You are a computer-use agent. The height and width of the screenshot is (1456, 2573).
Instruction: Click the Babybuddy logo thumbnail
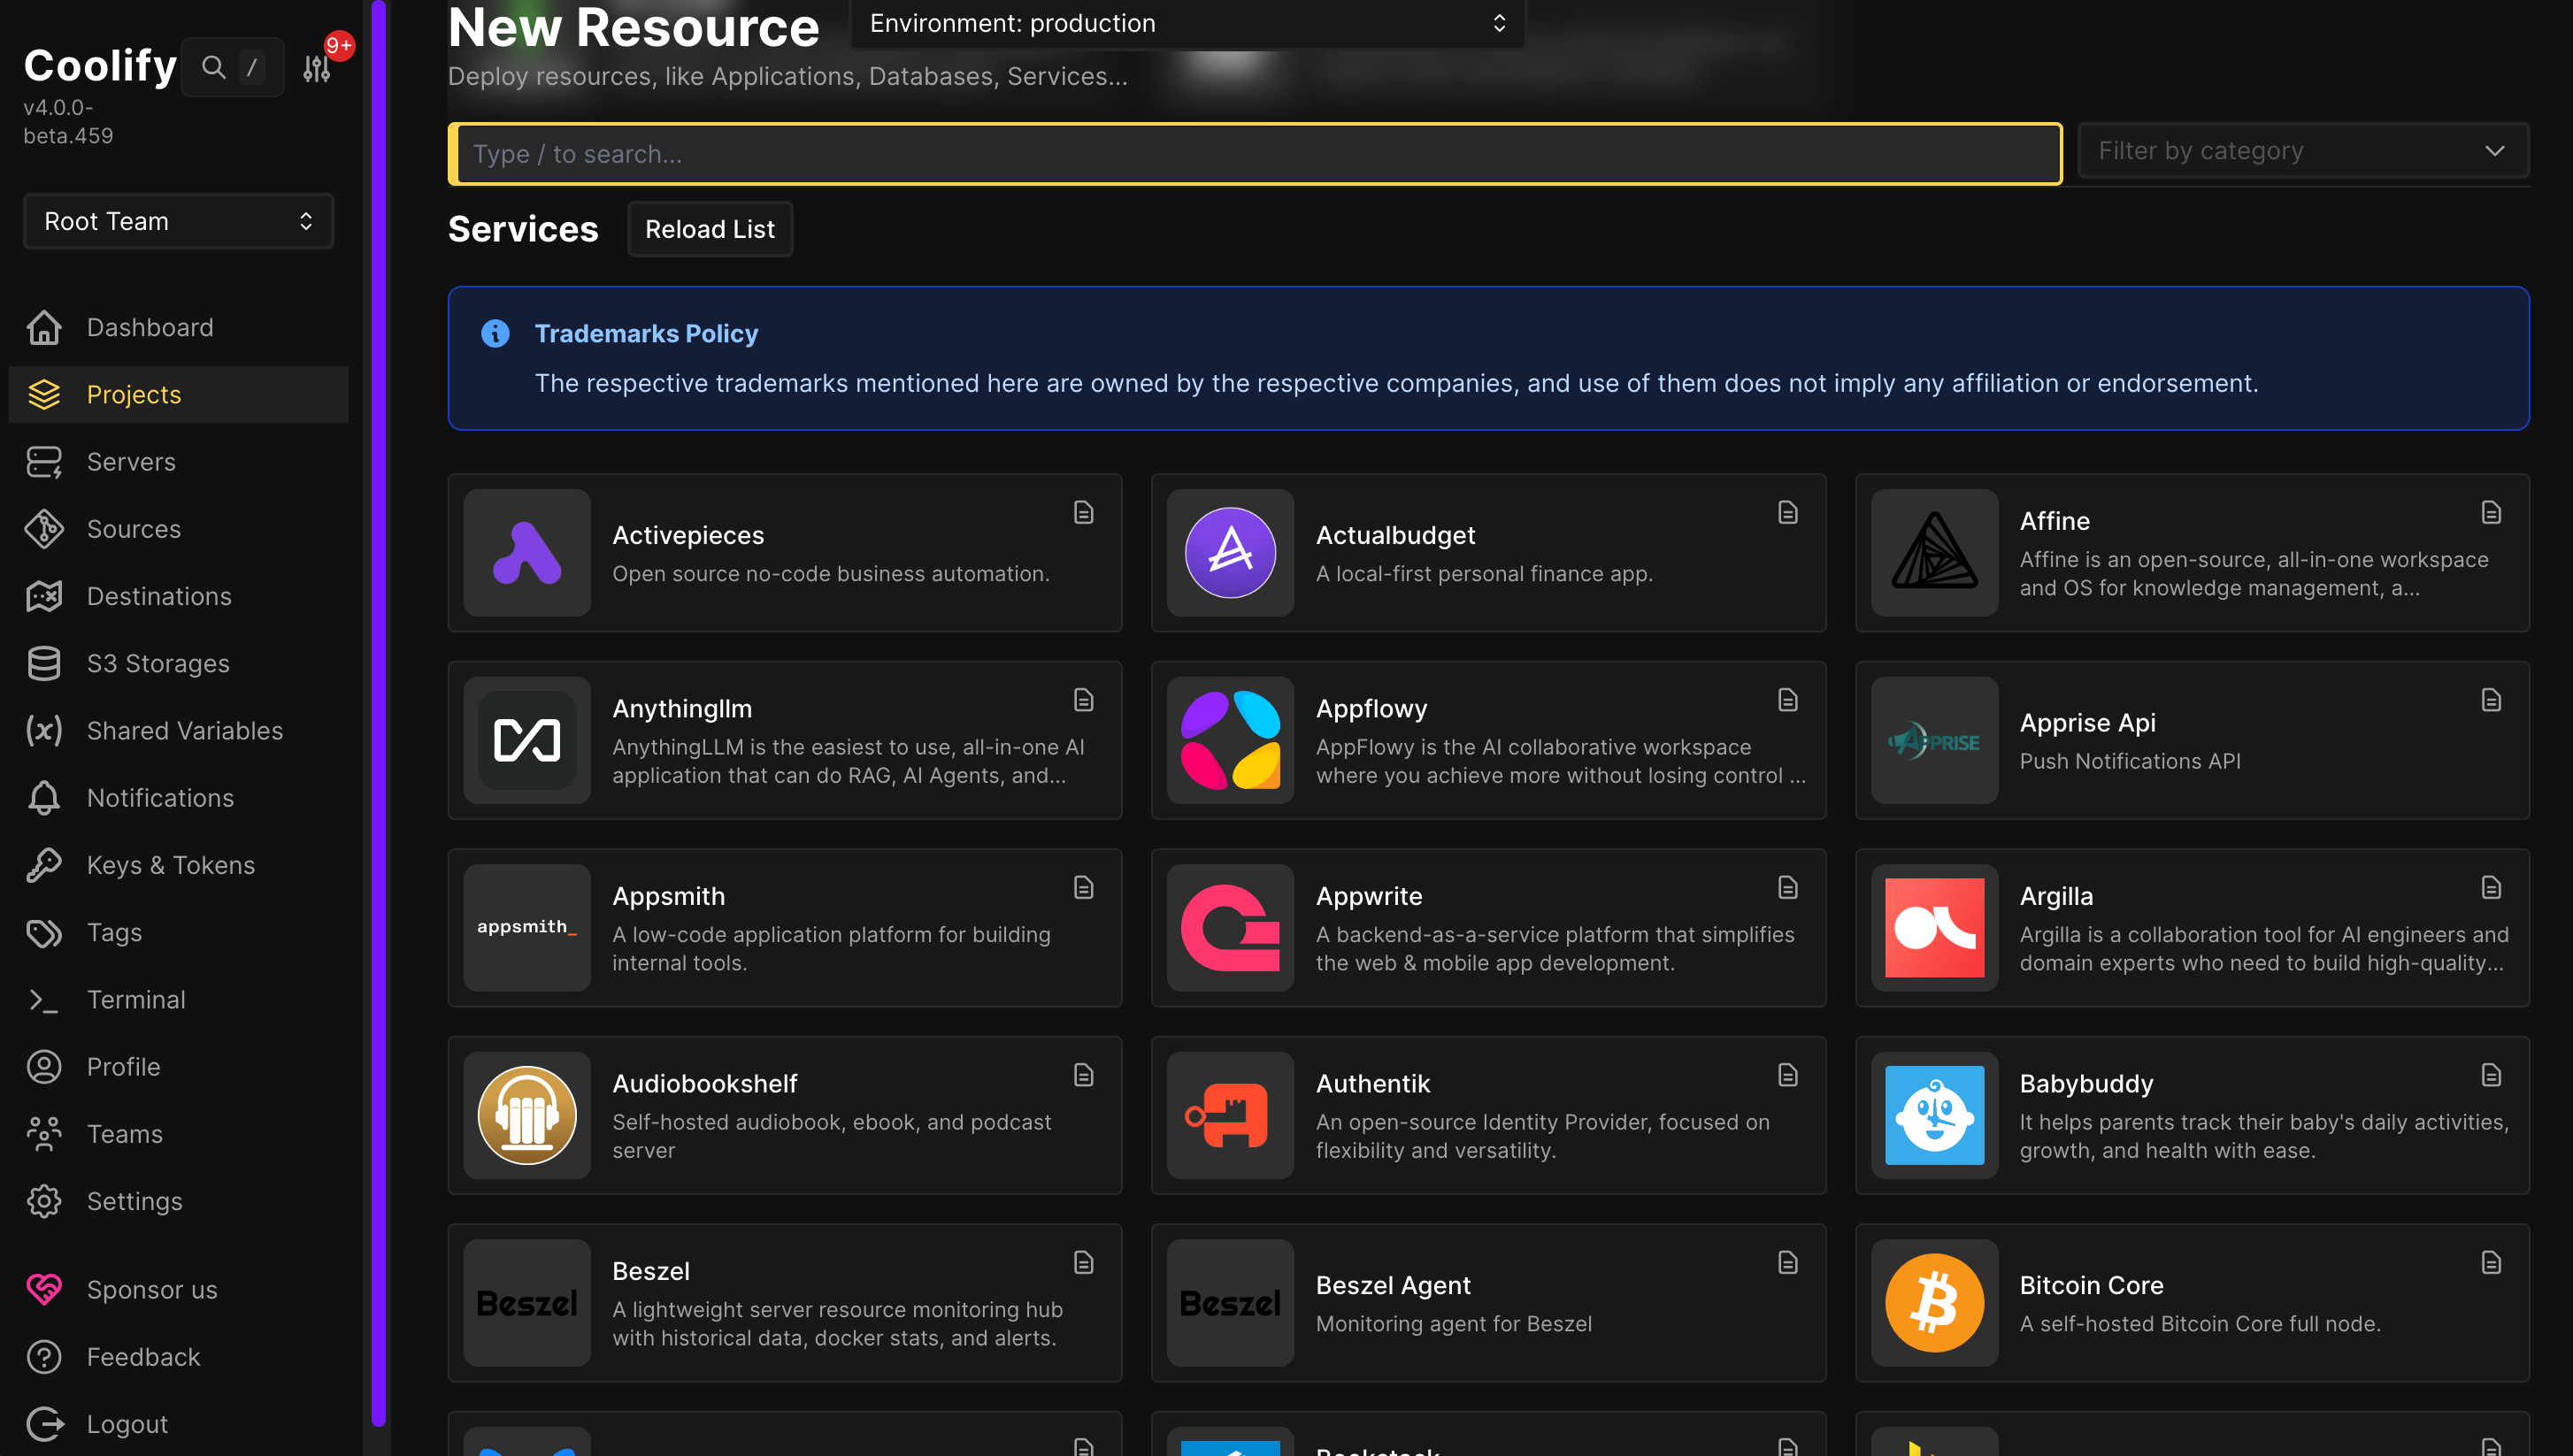(1934, 1115)
